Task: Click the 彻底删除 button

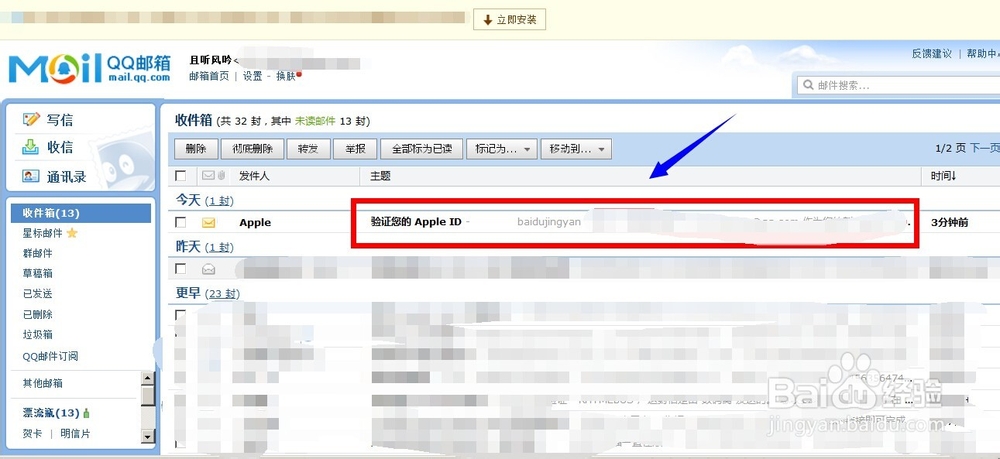Action: (x=253, y=149)
